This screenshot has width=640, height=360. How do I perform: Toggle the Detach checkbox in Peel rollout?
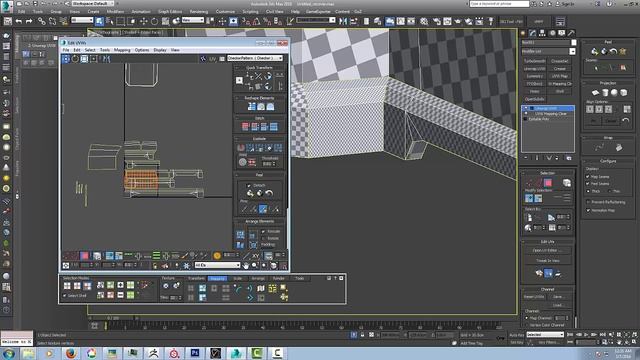[249, 185]
